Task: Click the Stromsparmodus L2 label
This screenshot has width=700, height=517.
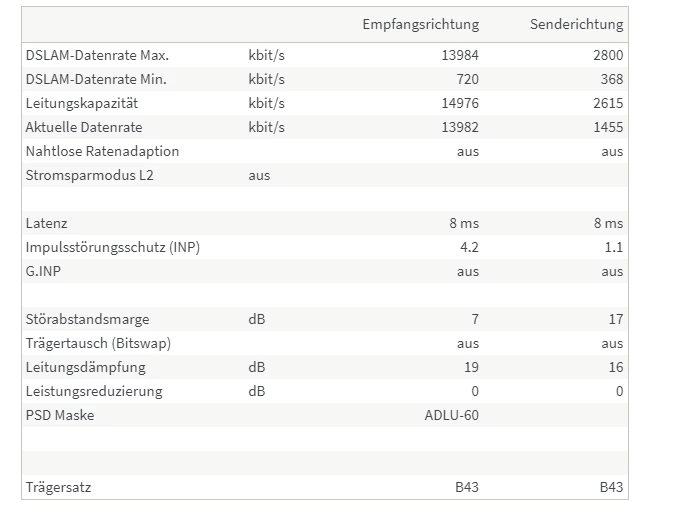Action: [x=89, y=175]
